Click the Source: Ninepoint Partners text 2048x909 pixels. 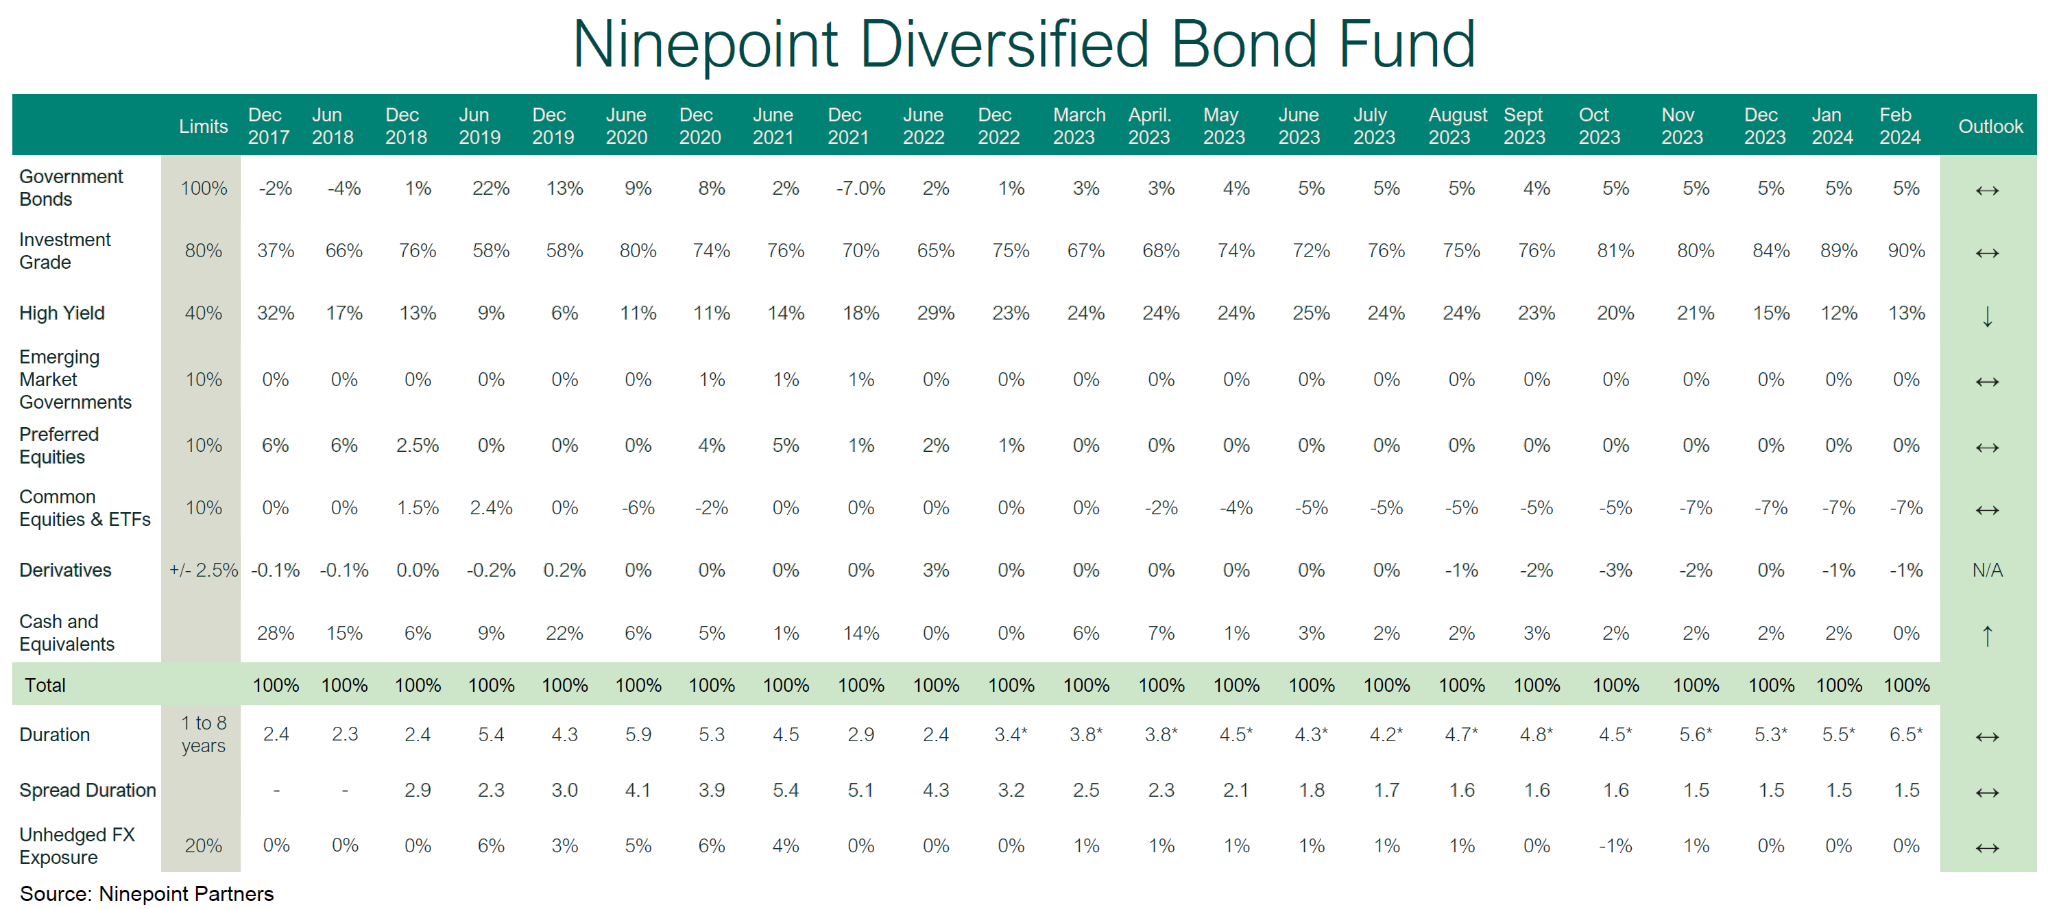[x=147, y=894]
